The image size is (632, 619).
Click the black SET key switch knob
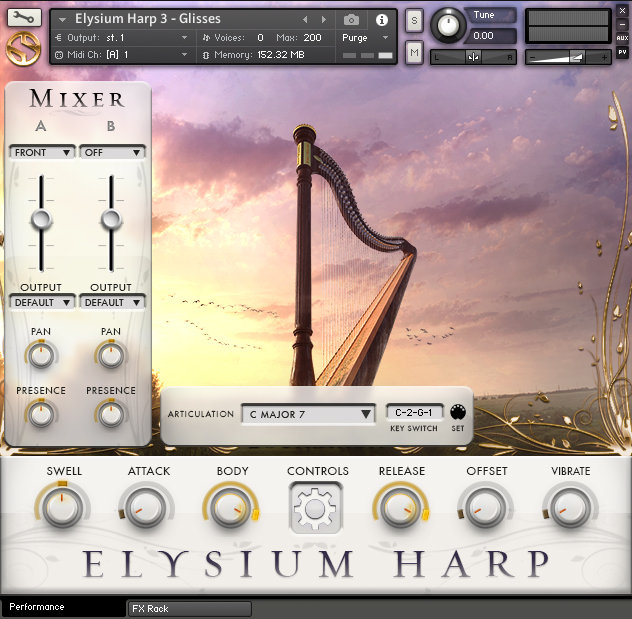tap(457, 413)
